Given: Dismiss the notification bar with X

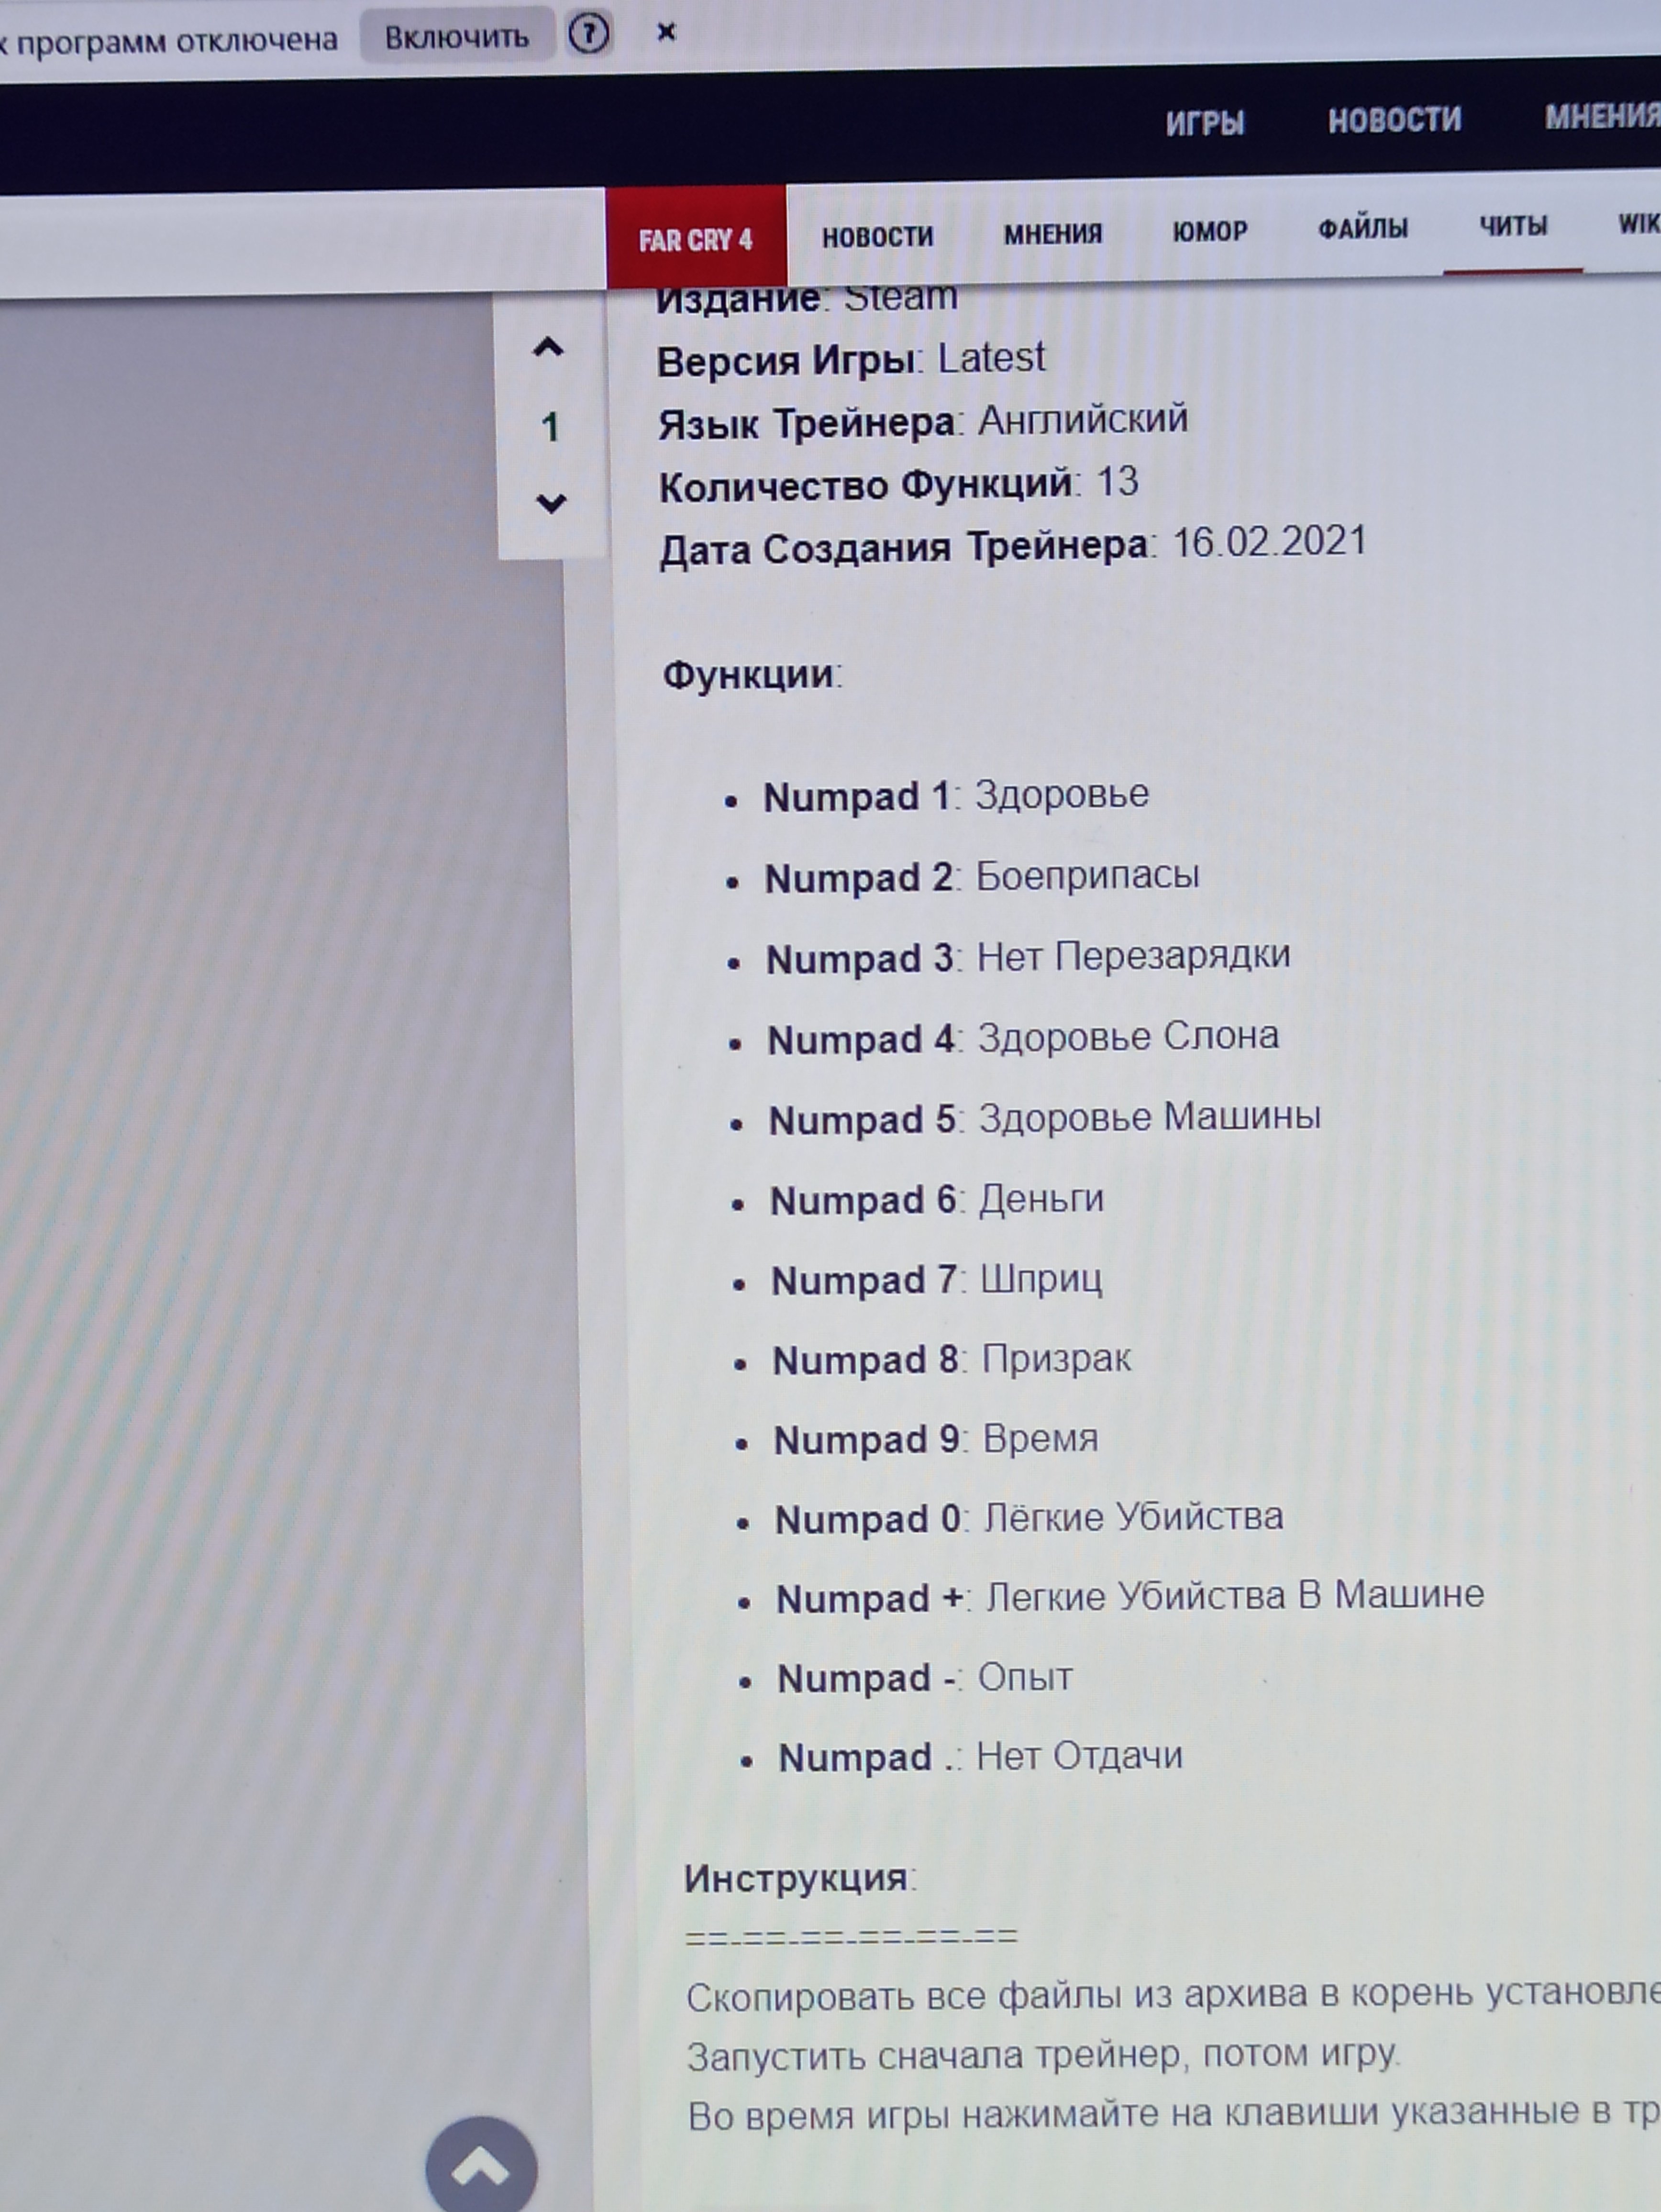Looking at the screenshot, I should click(666, 33).
